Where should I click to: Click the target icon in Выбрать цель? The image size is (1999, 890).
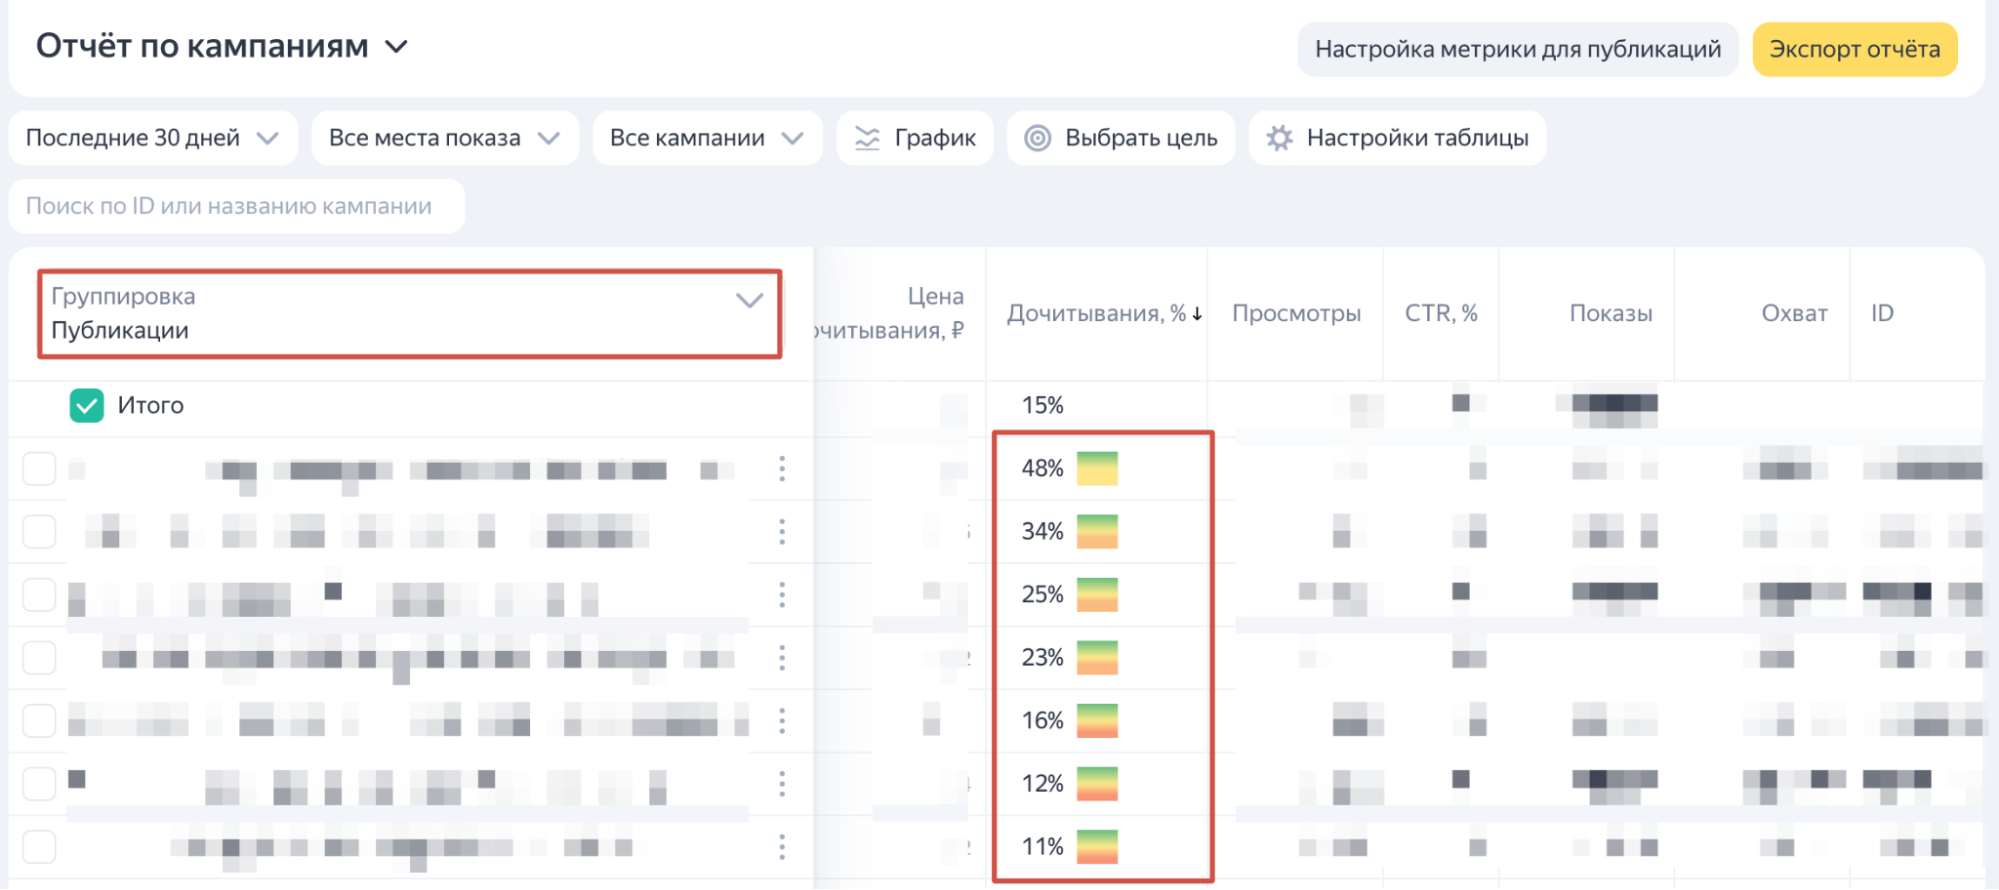(1038, 138)
